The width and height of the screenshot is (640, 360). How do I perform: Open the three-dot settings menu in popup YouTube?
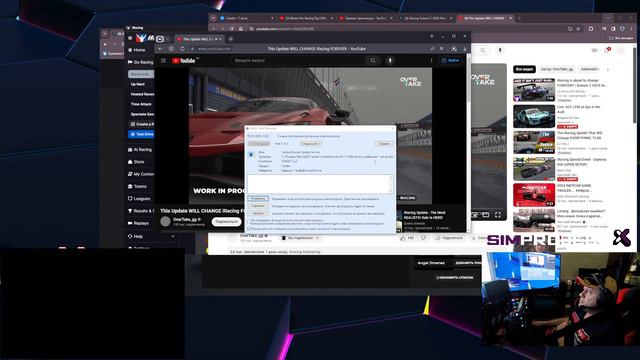pos(431,60)
